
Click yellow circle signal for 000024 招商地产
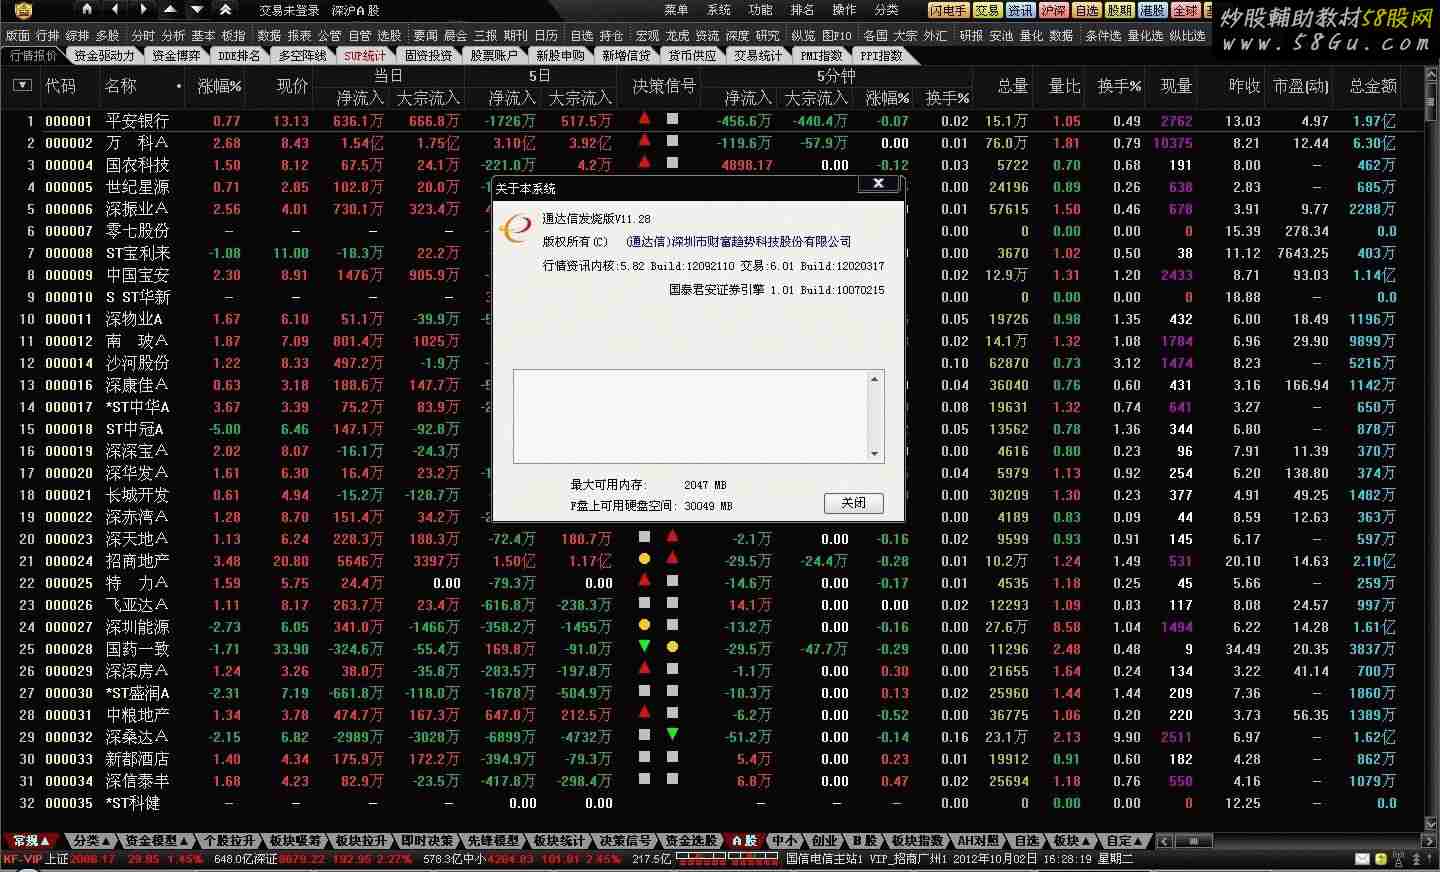click(644, 559)
